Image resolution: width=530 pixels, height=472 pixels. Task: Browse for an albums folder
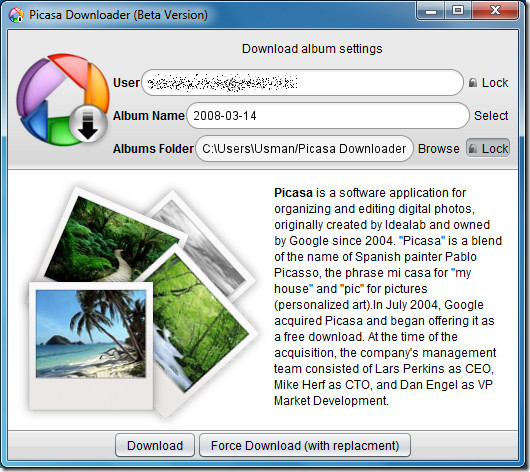(x=439, y=148)
